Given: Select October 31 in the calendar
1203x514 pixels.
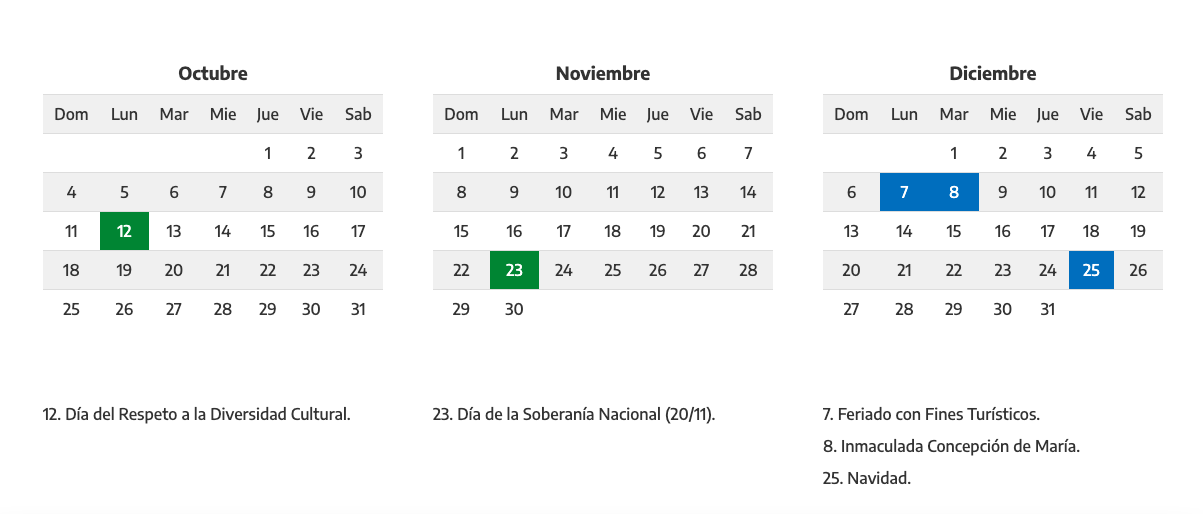Looking at the screenshot, I should 358,309.
